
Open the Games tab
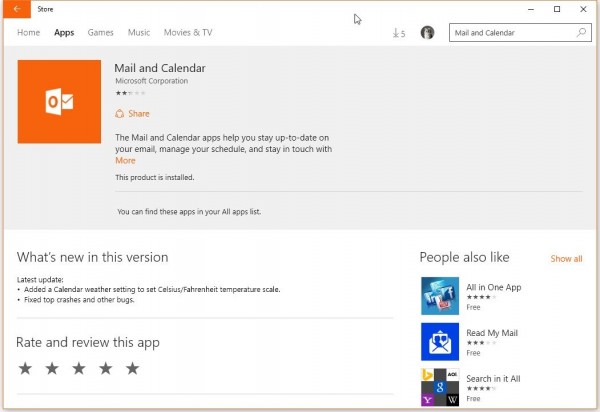pos(101,33)
